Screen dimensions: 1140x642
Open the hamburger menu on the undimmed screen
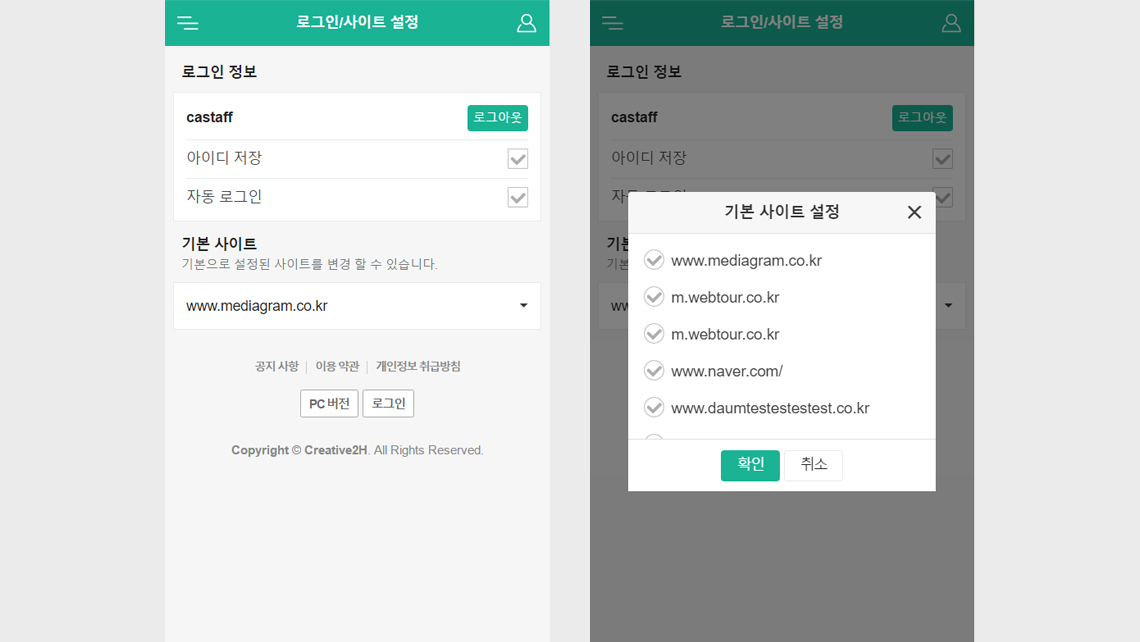pos(187,23)
